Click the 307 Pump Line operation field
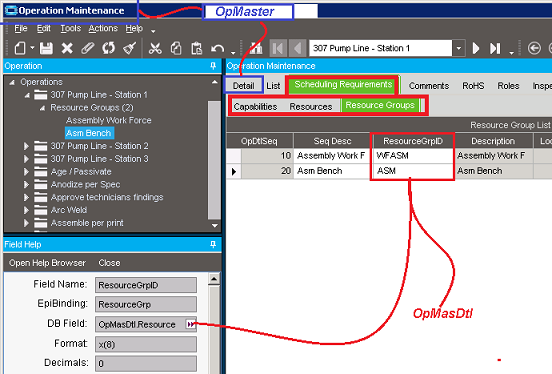 click(381, 48)
